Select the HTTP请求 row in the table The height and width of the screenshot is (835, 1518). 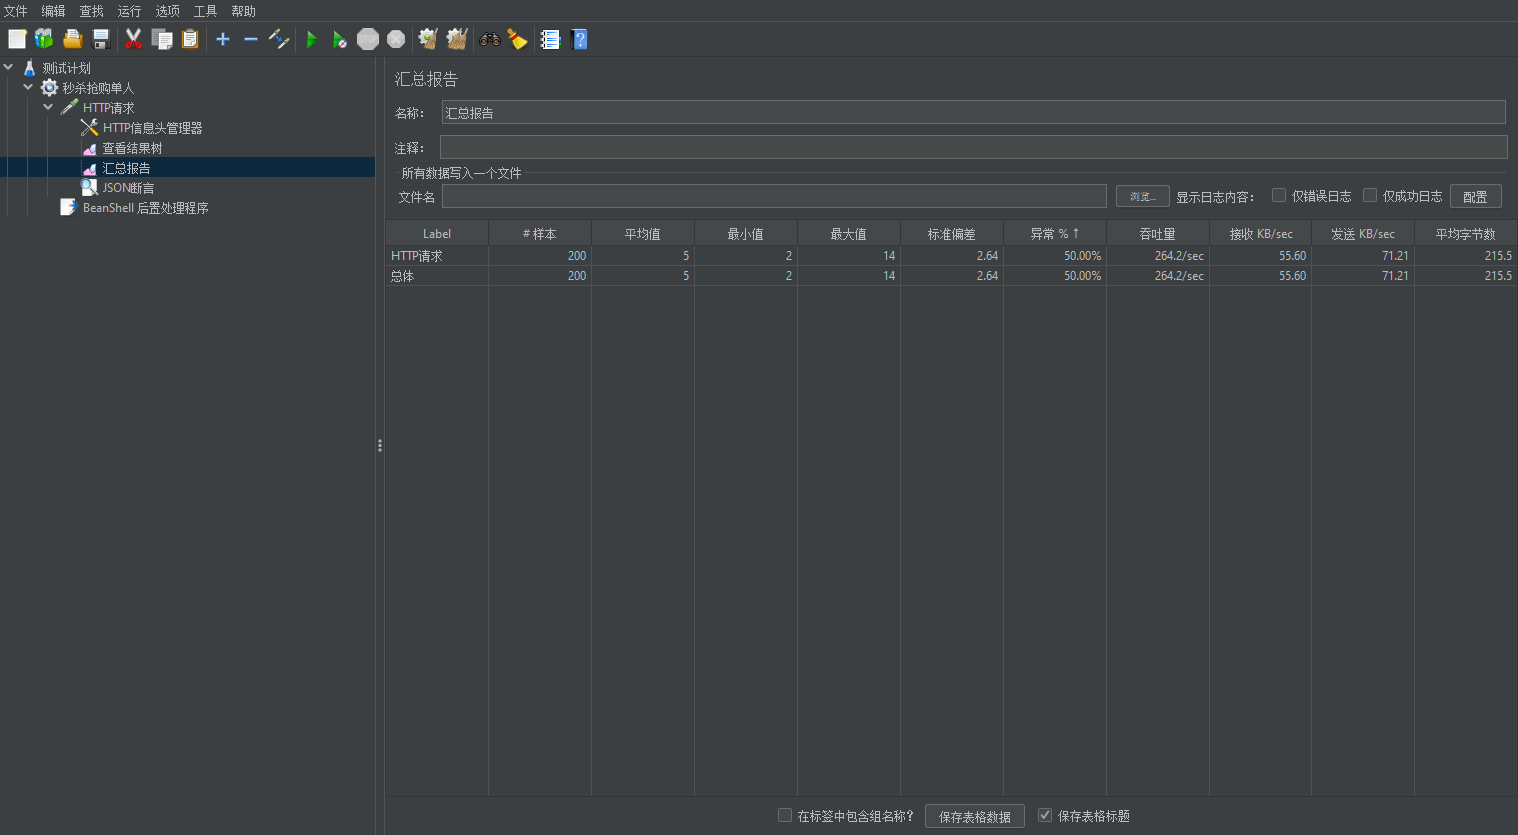coord(951,256)
